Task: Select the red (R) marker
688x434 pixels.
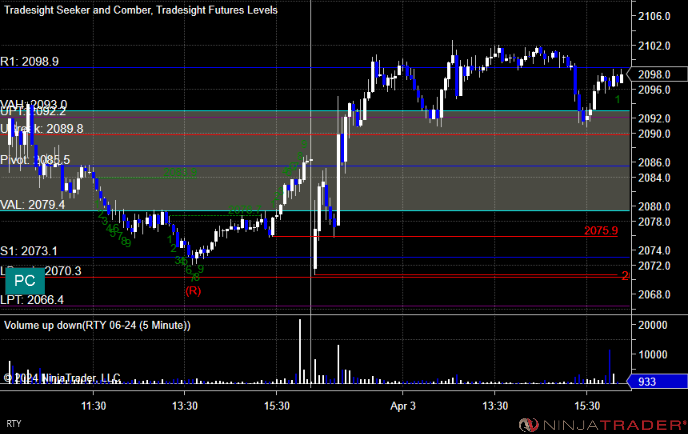Action: click(193, 291)
